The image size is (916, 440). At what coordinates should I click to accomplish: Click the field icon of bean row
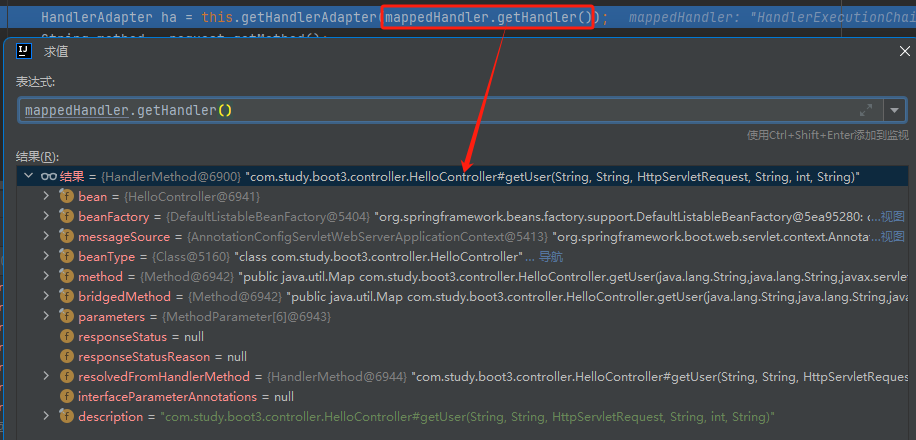pos(67,197)
